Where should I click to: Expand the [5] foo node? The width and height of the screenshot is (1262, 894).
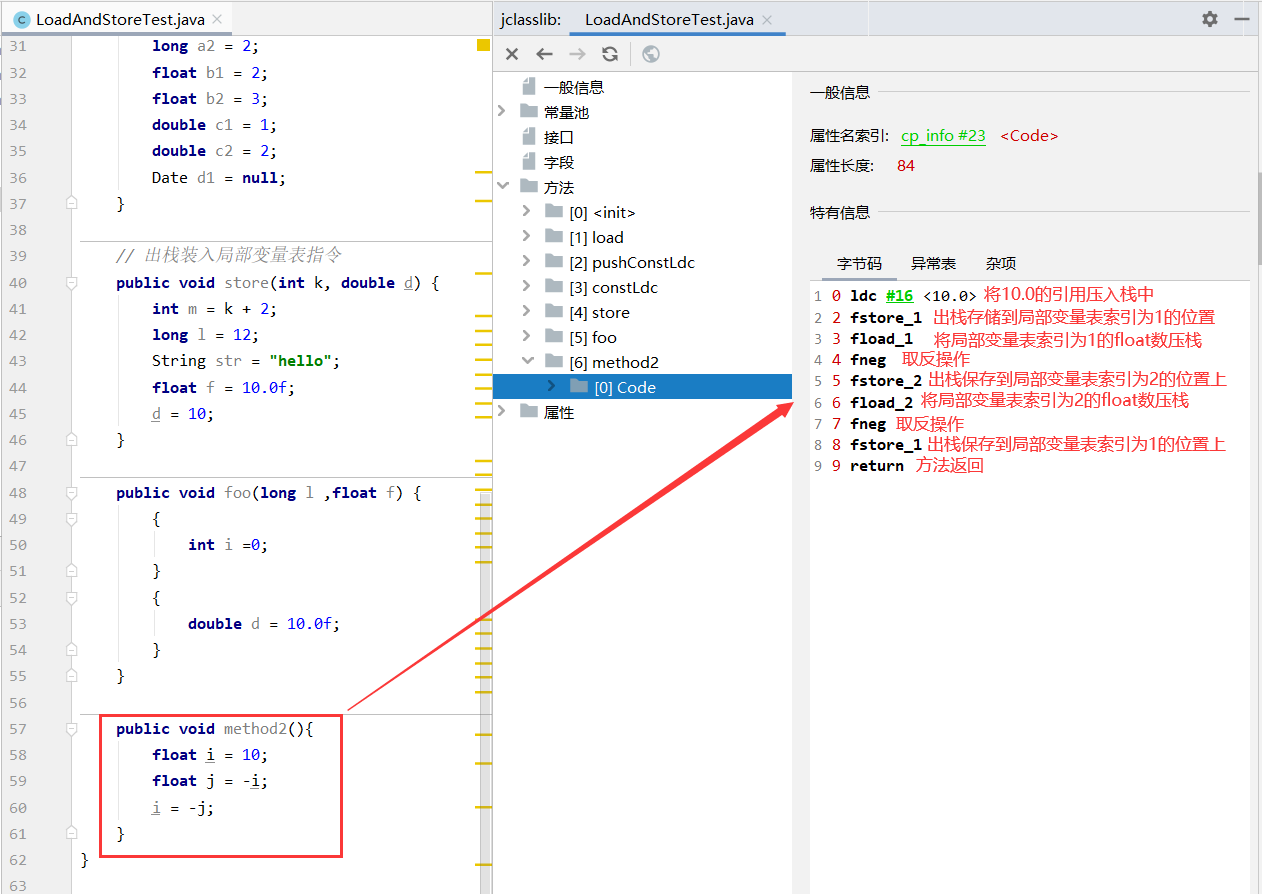point(527,336)
